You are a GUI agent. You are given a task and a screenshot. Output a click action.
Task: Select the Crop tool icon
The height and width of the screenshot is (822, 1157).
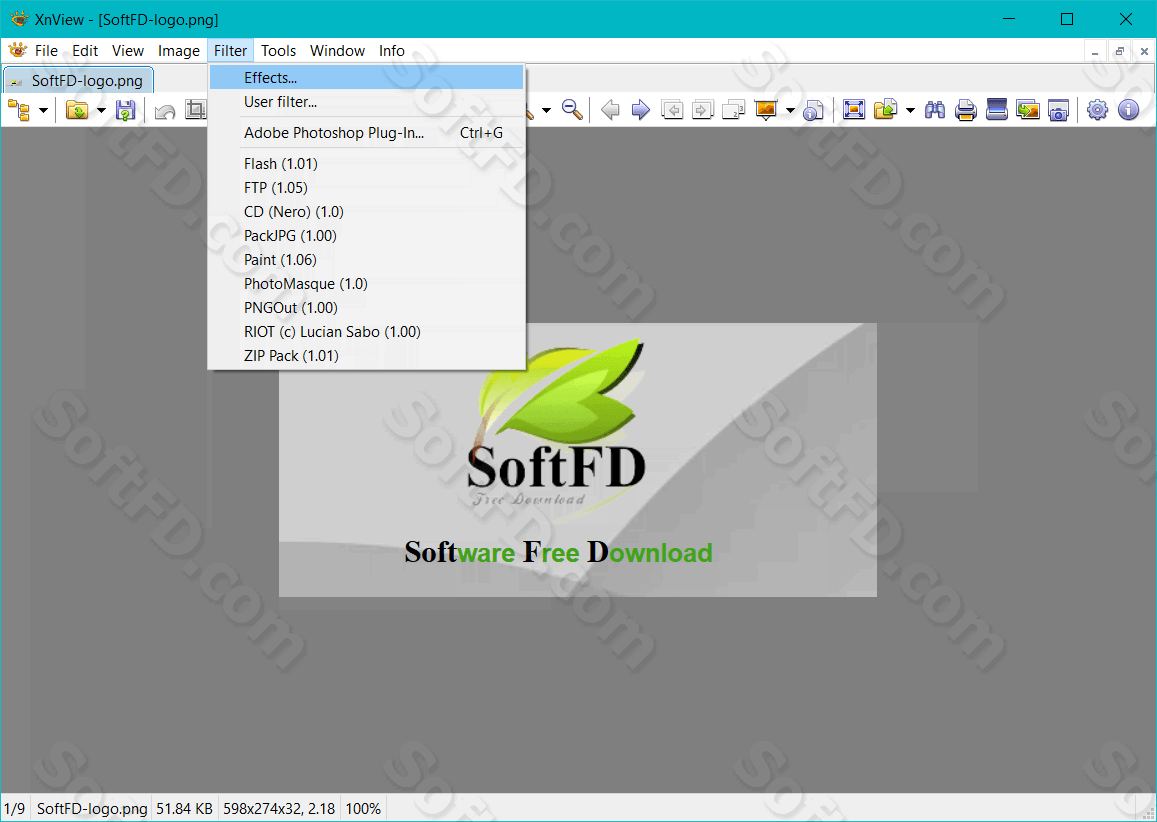pyautogui.click(x=196, y=111)
